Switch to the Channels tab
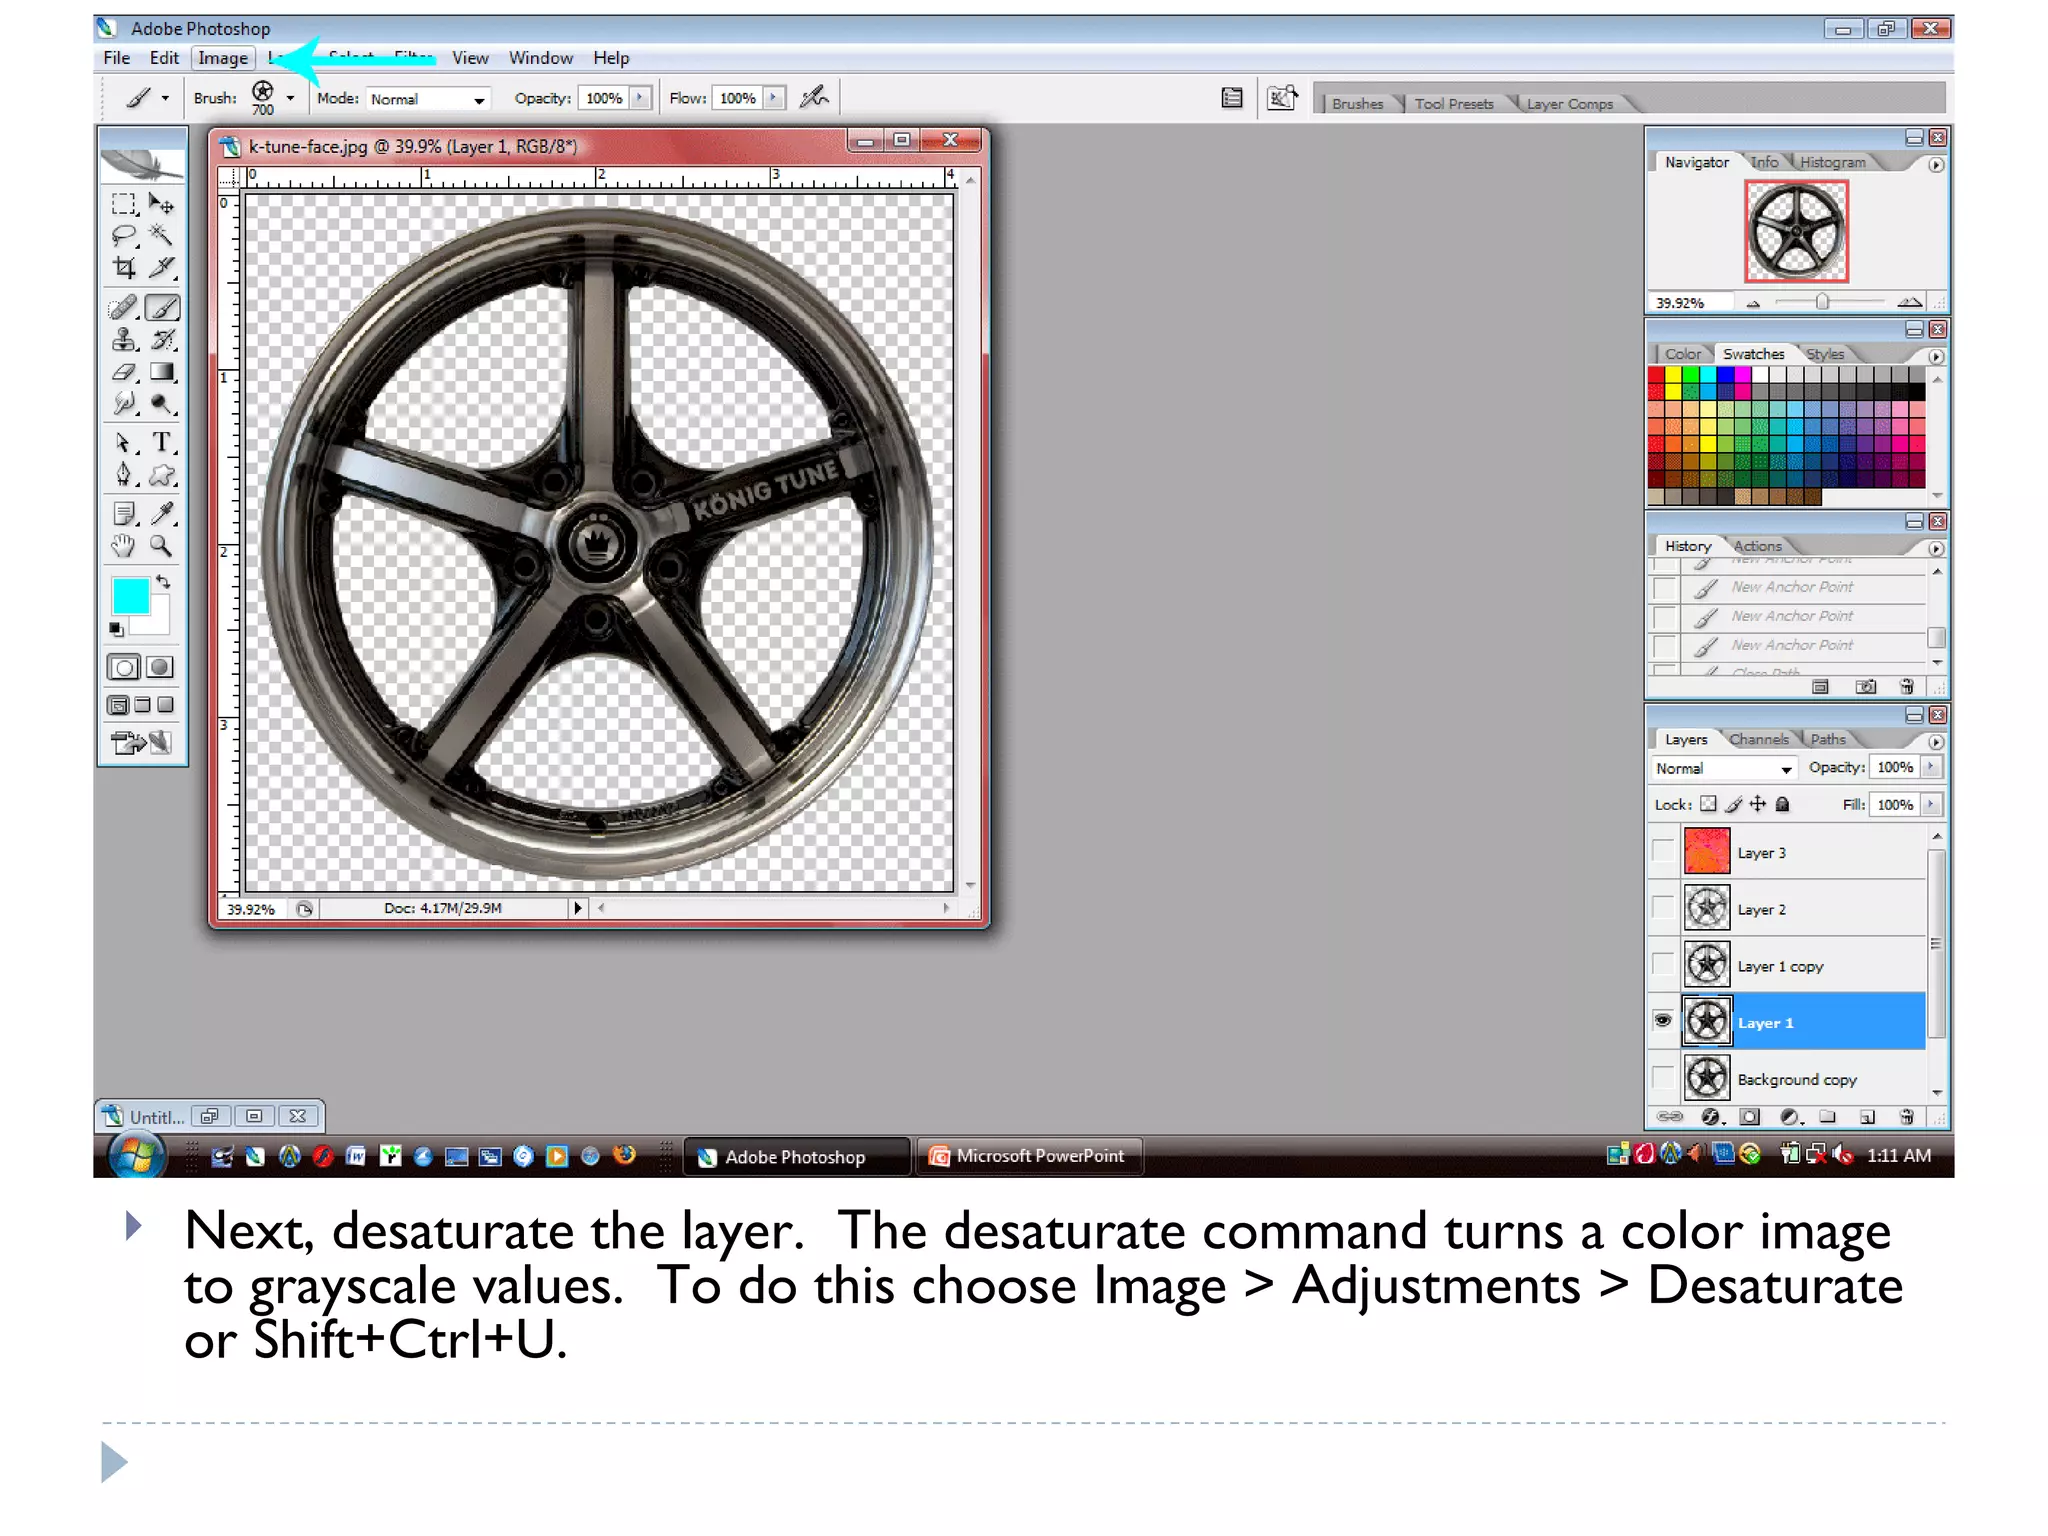The image size is (2048, 1536). 1758,740
